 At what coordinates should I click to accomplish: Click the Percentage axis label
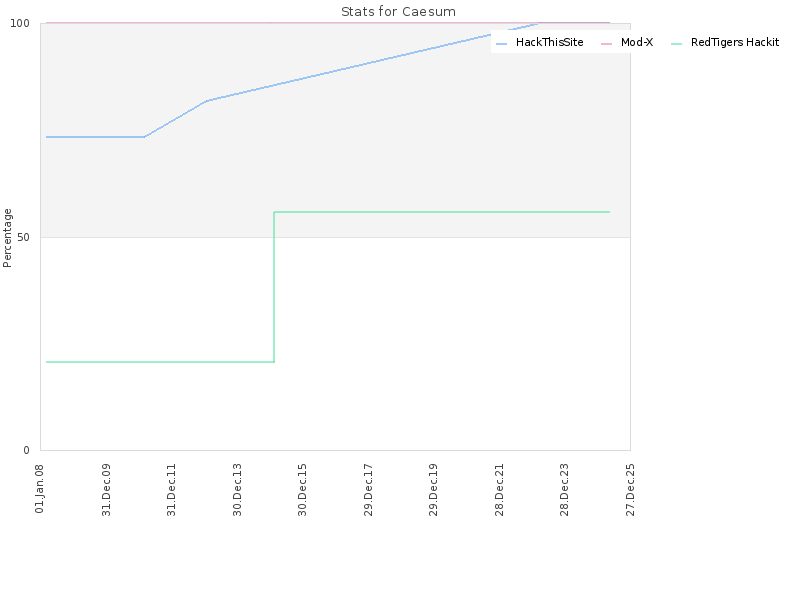coord(7,238)
